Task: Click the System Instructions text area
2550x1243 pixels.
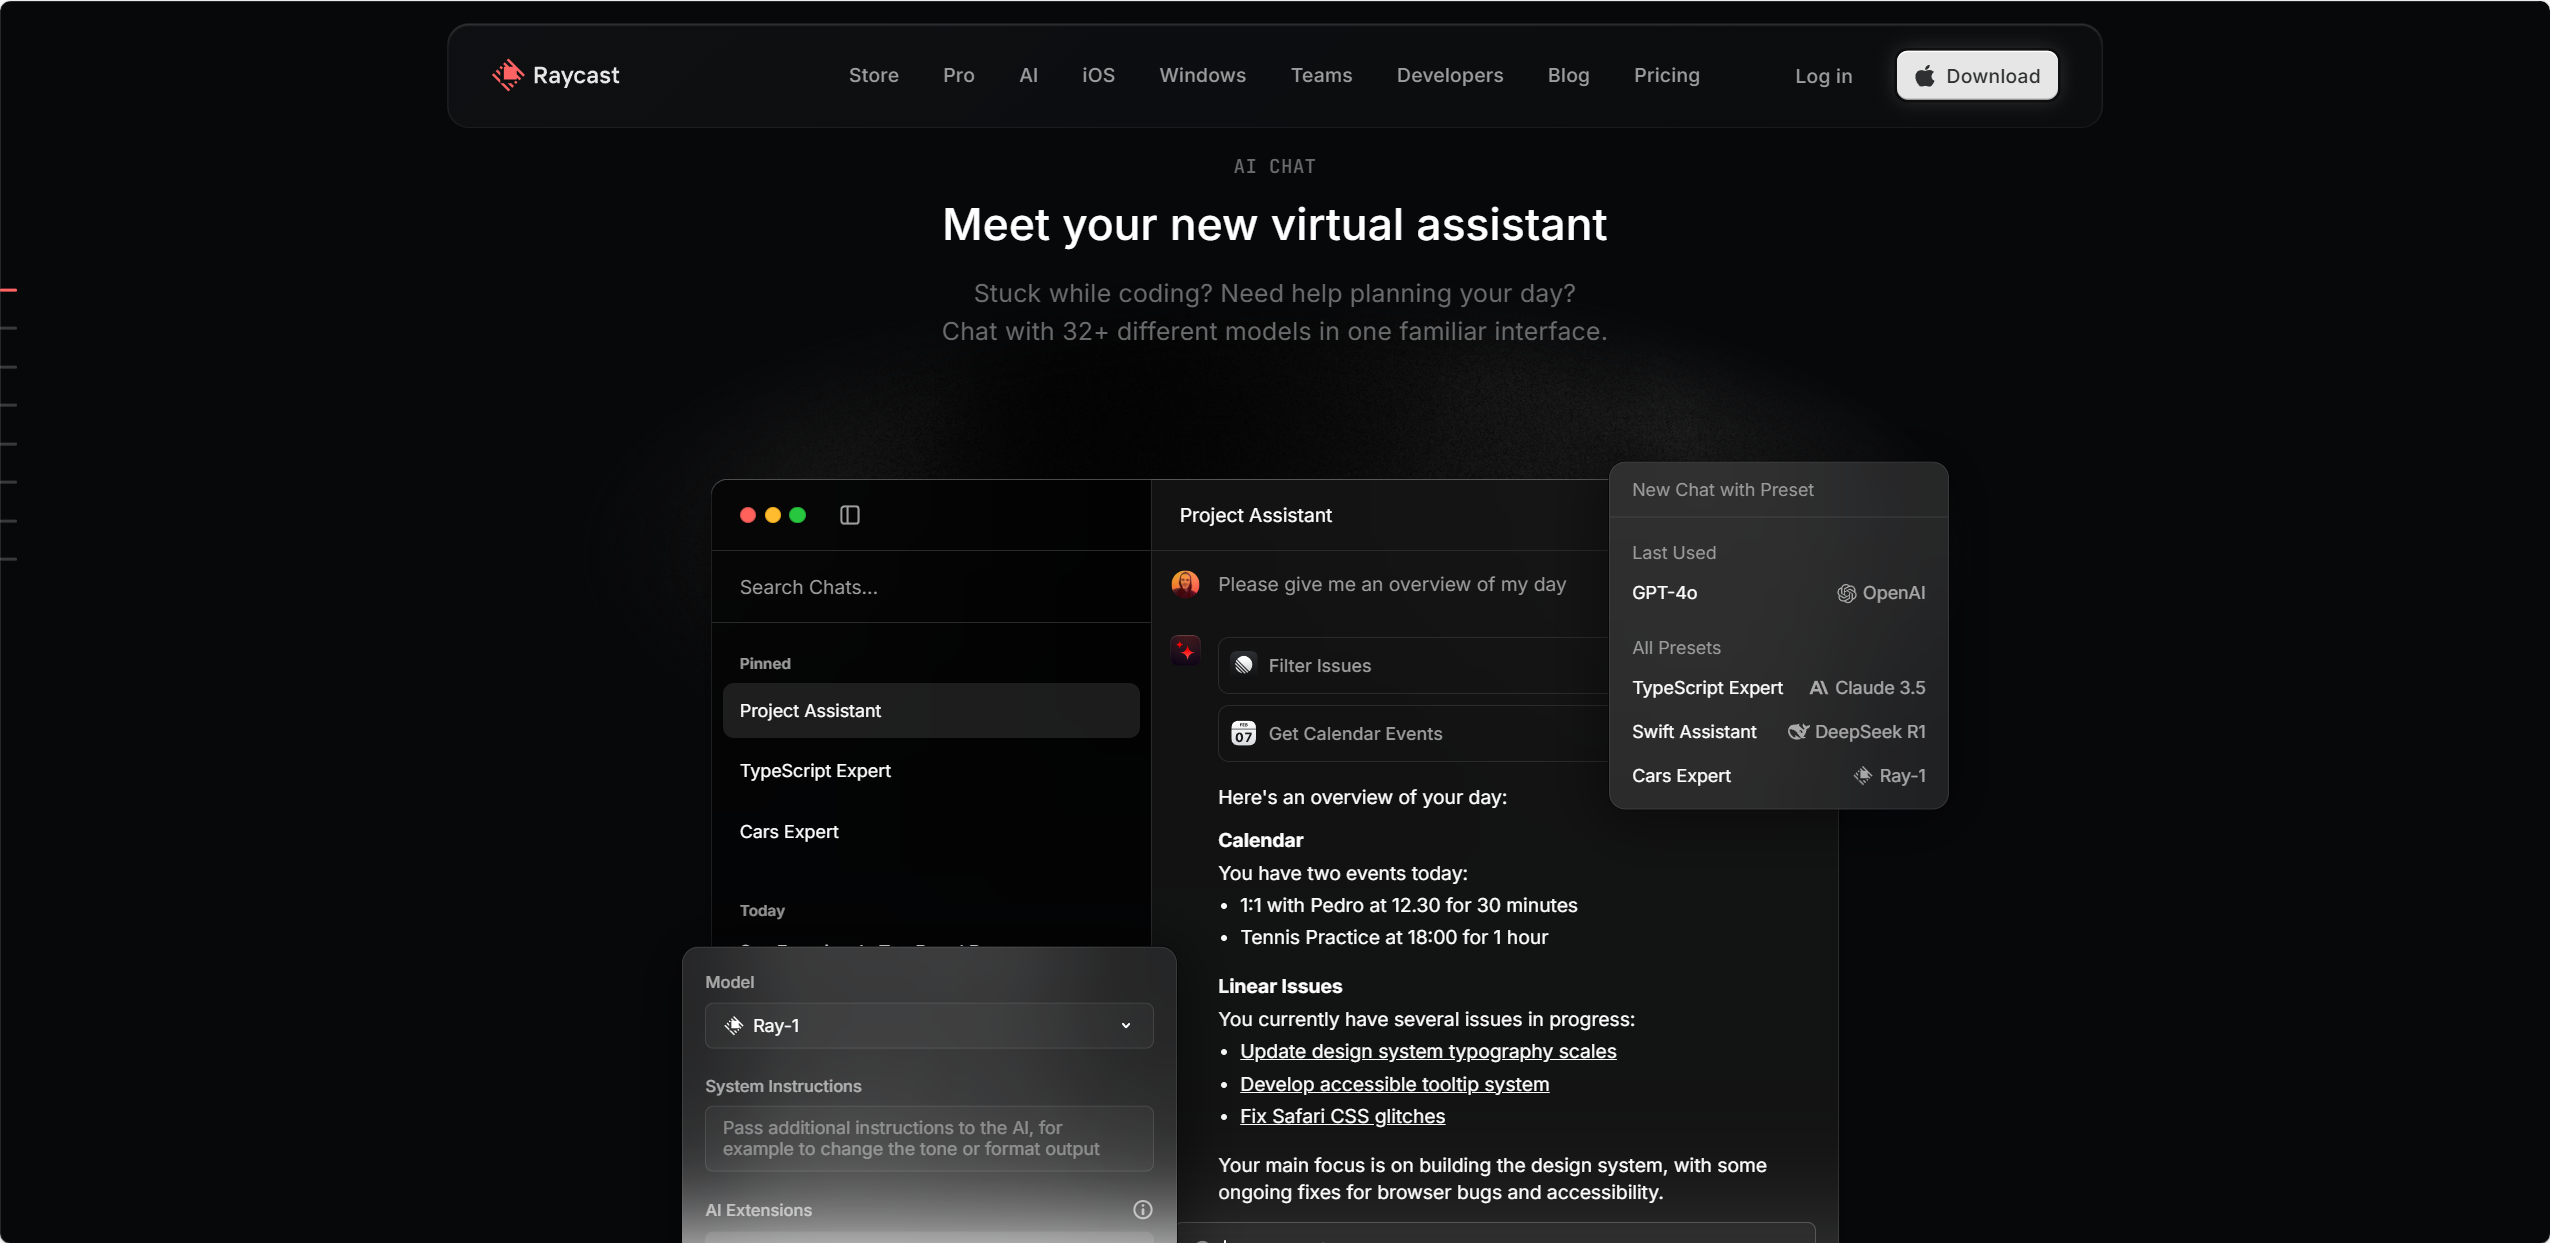Action: tap(928, 1138)
